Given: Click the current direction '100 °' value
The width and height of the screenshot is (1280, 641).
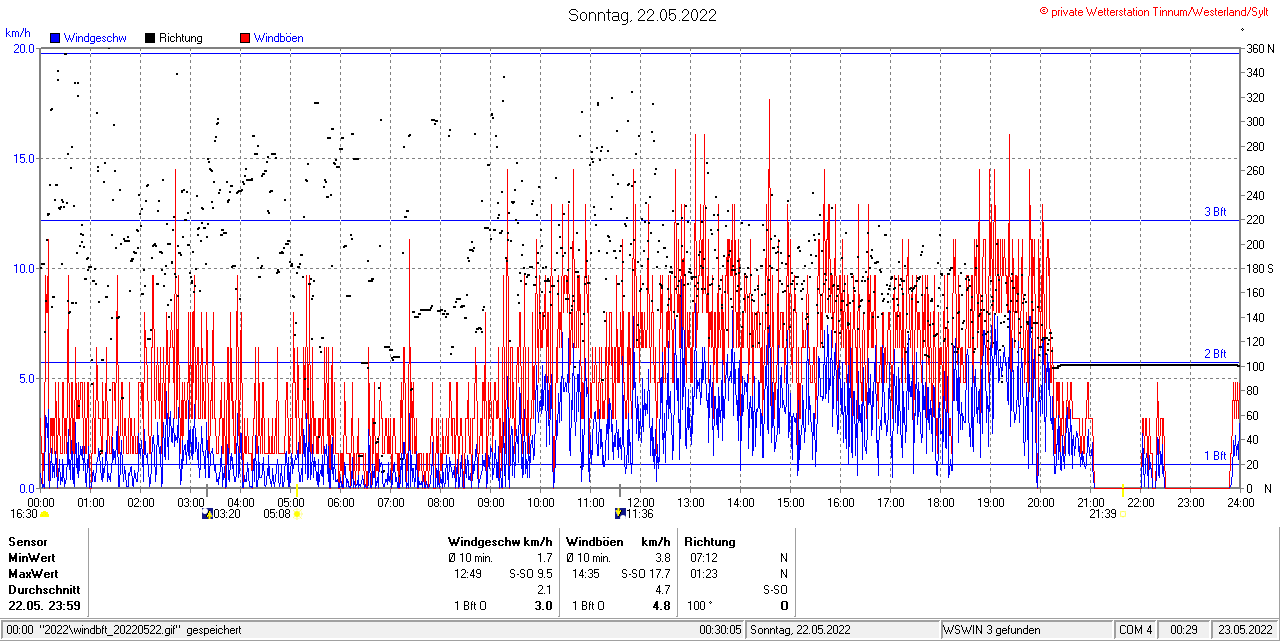Looking at the screenshot, I should (x=702, y=606).
